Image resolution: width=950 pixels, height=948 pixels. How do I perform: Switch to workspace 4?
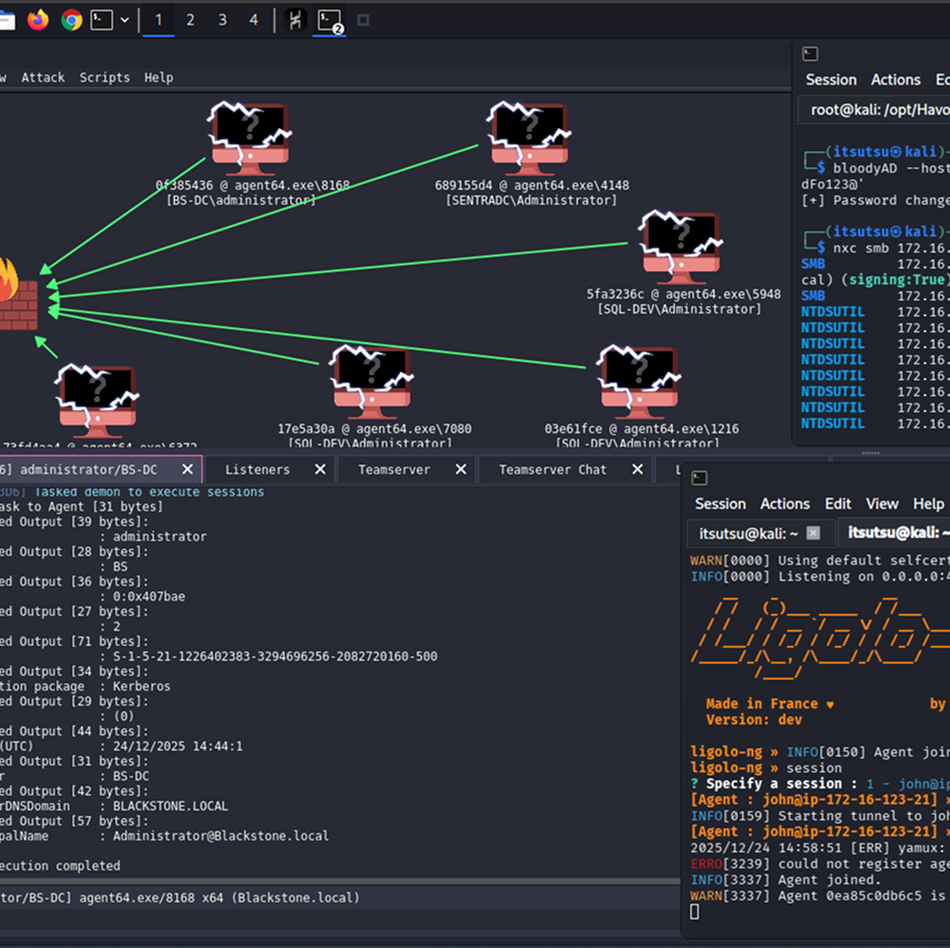[x=254, y=20]
